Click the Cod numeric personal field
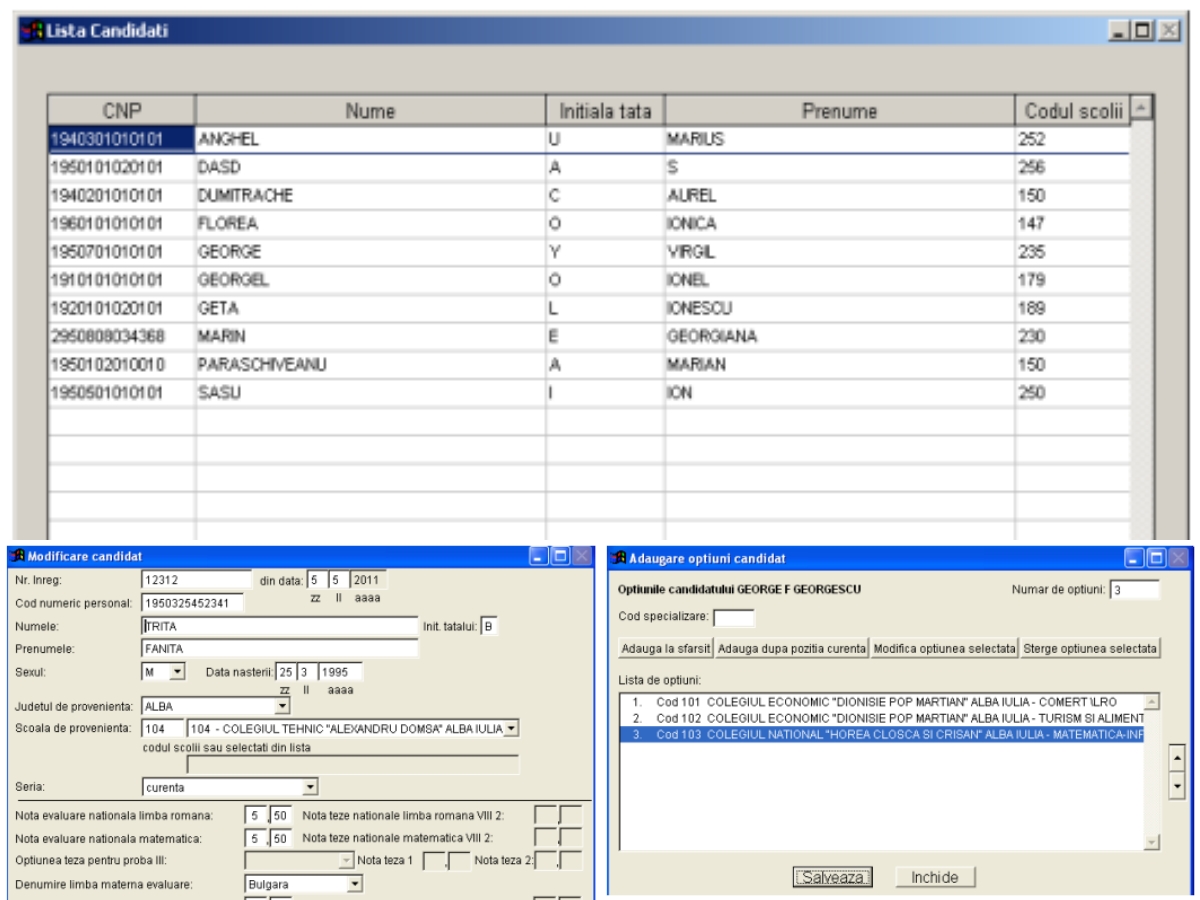The image size is (1200, 900). (193, 601)
